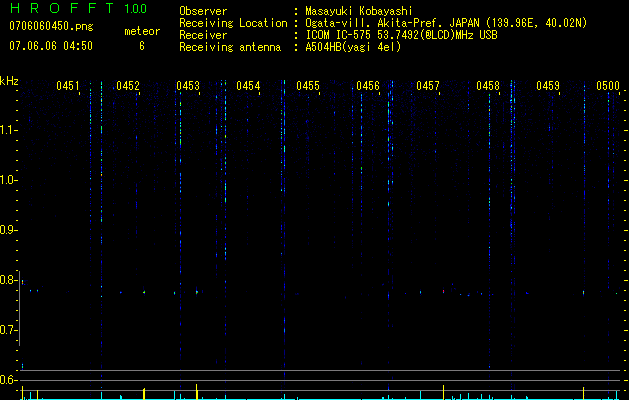Click the 0453 time marker
629x400 pixels.
[x=188, y=85]
